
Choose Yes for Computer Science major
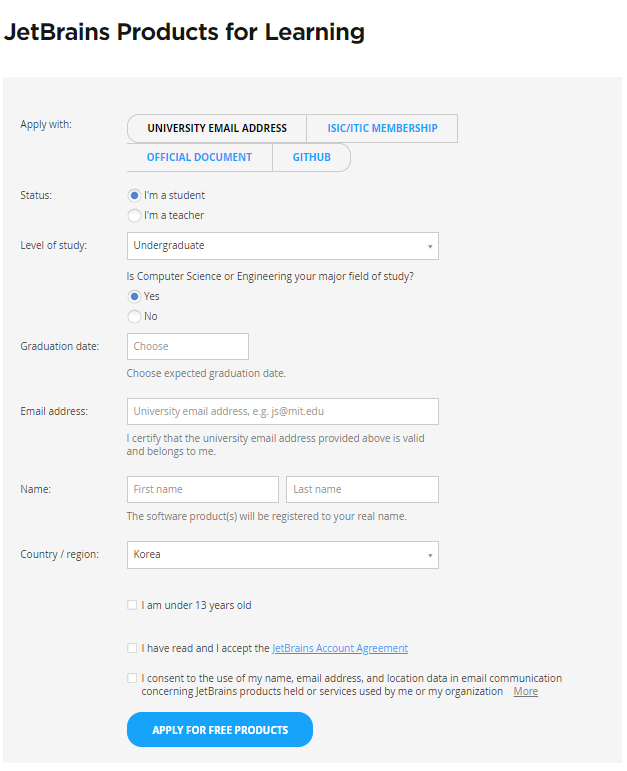pos(134,297)
